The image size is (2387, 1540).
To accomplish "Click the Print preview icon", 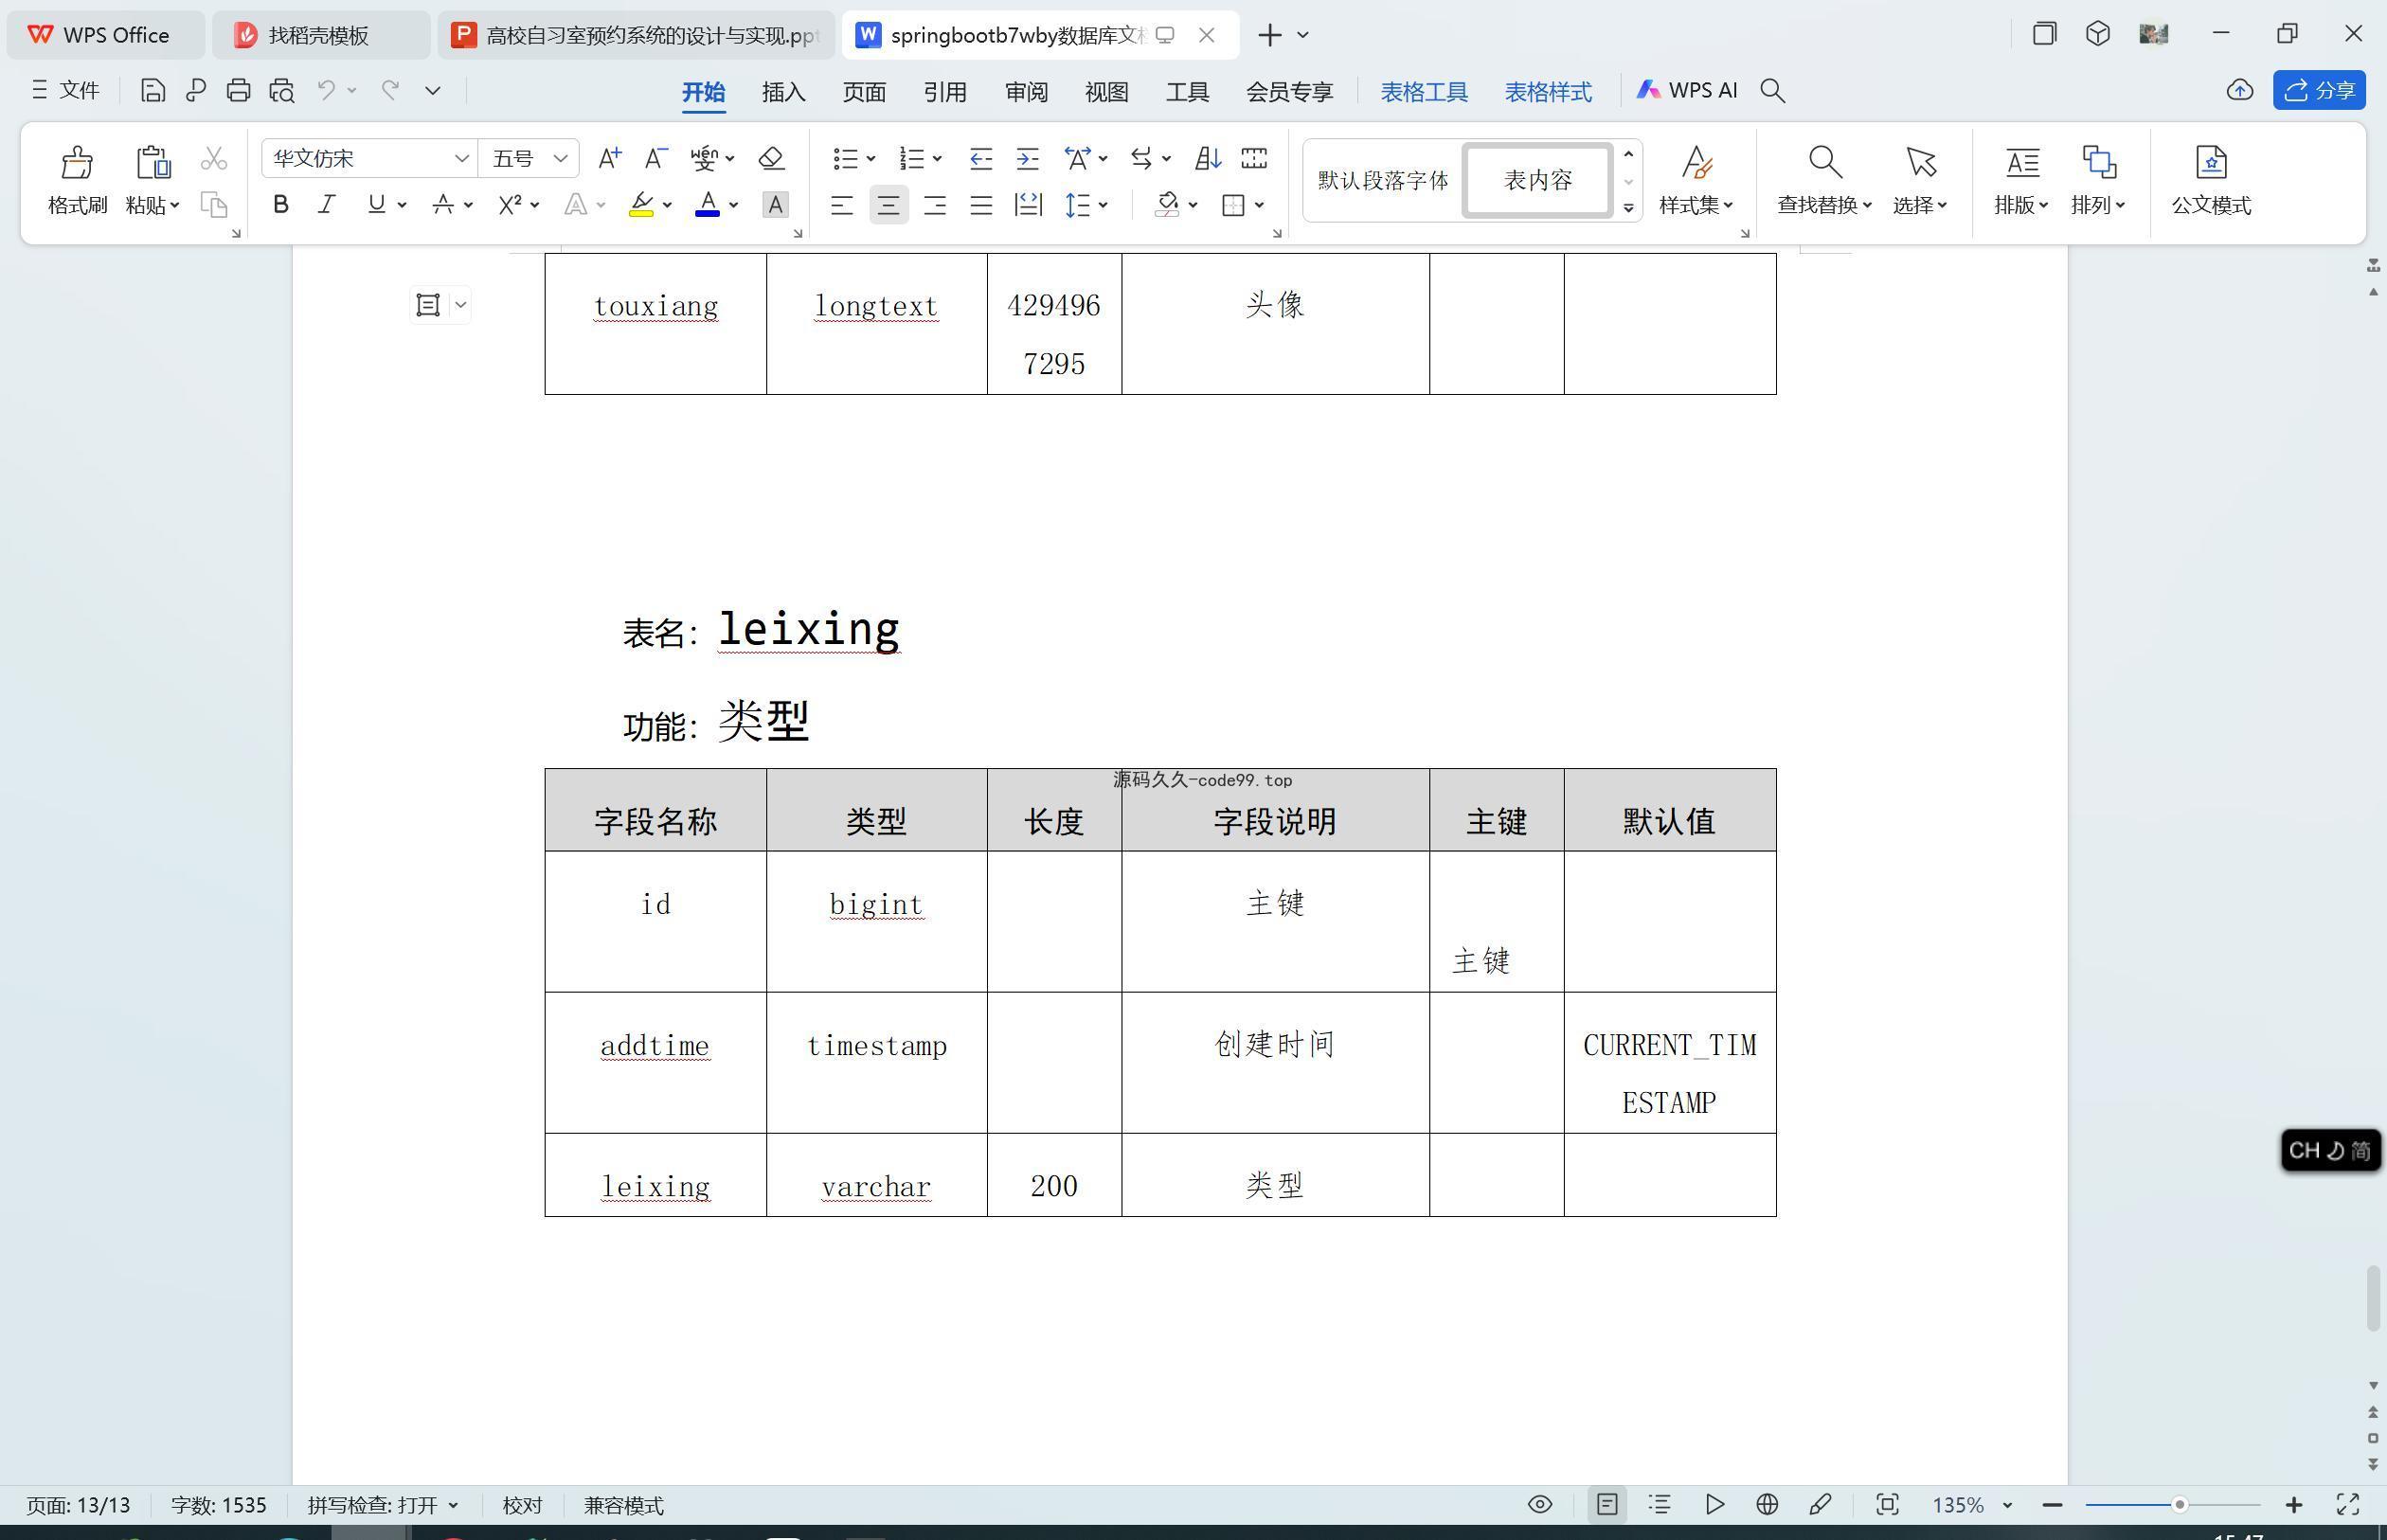I will [282, 91].
